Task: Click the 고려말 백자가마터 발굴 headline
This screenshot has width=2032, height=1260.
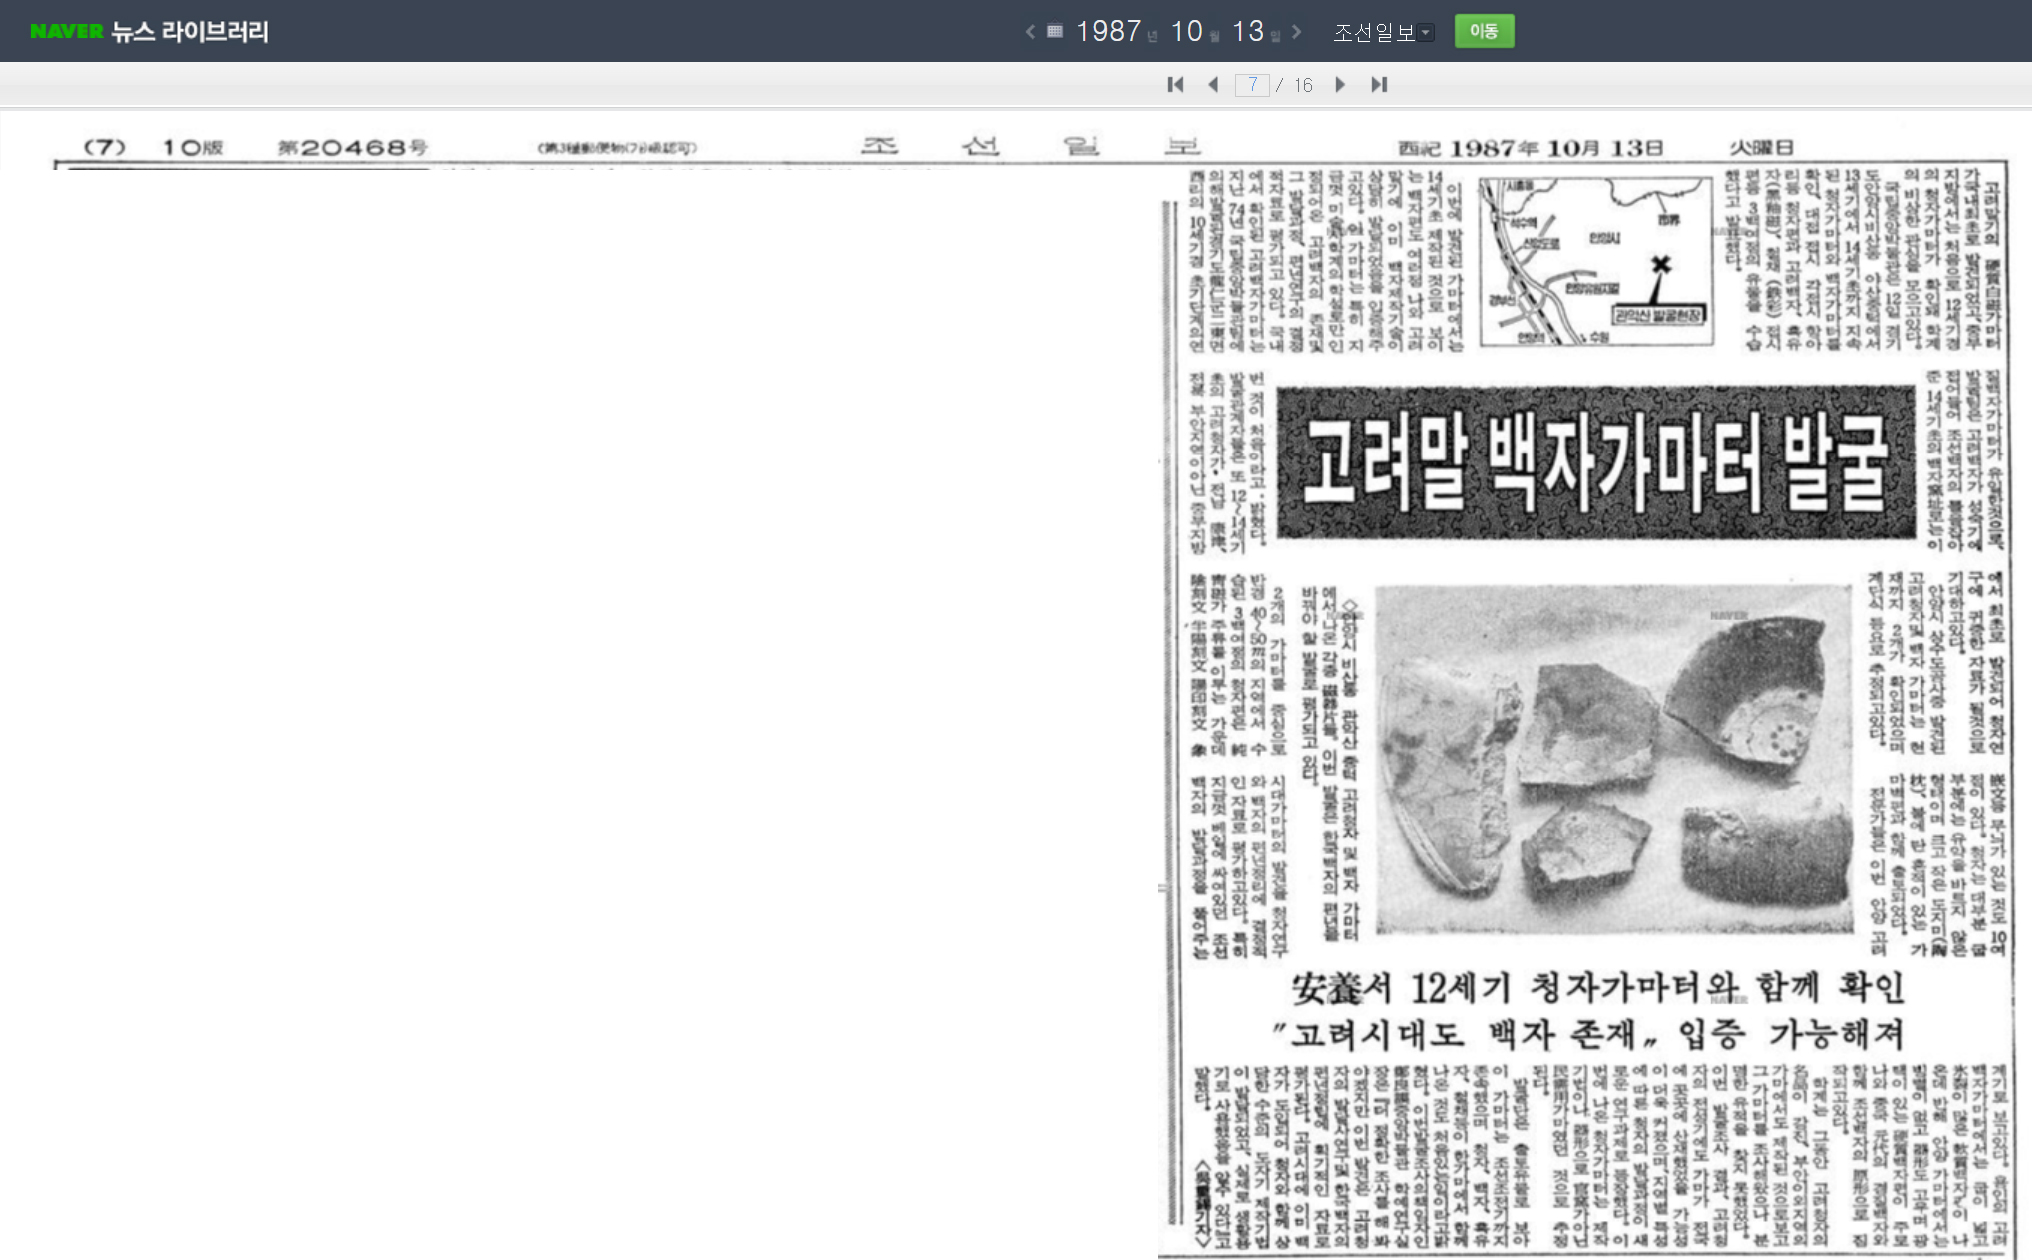Action: 1596,462
